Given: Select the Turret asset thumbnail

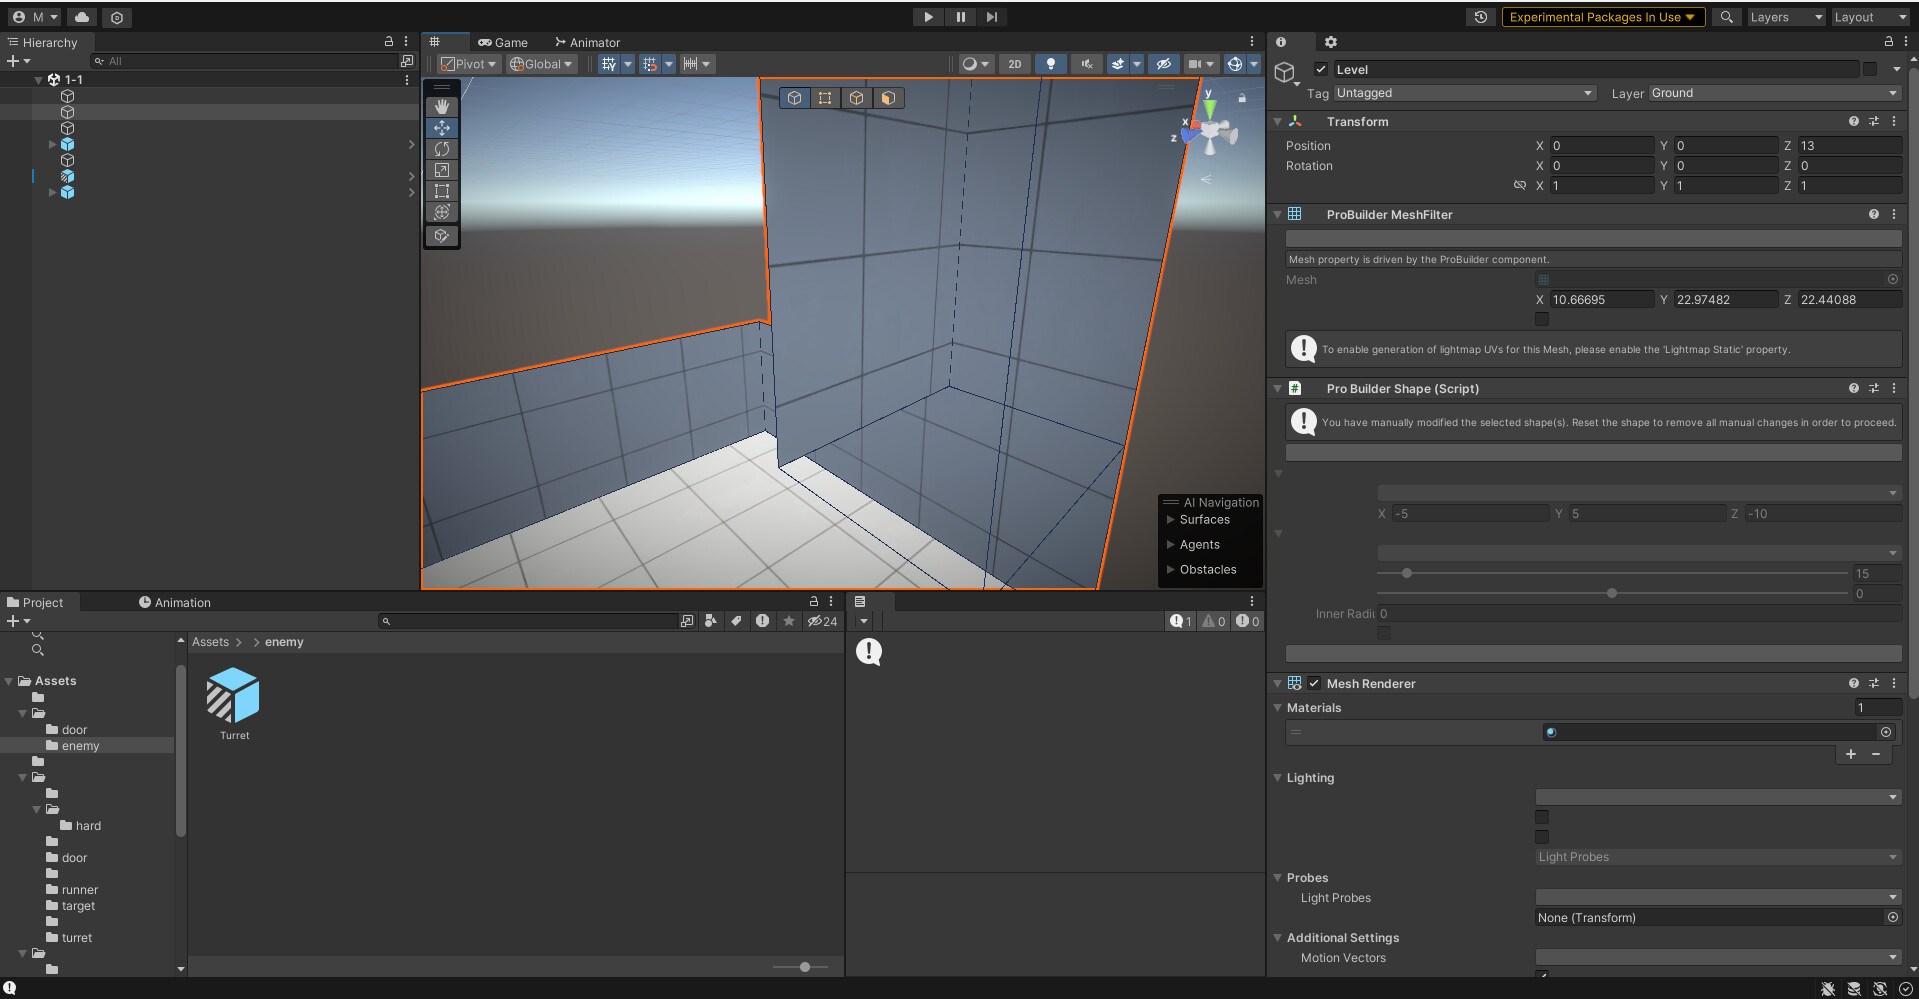Looking at the screenshot, I should click(x=232, y=695).
